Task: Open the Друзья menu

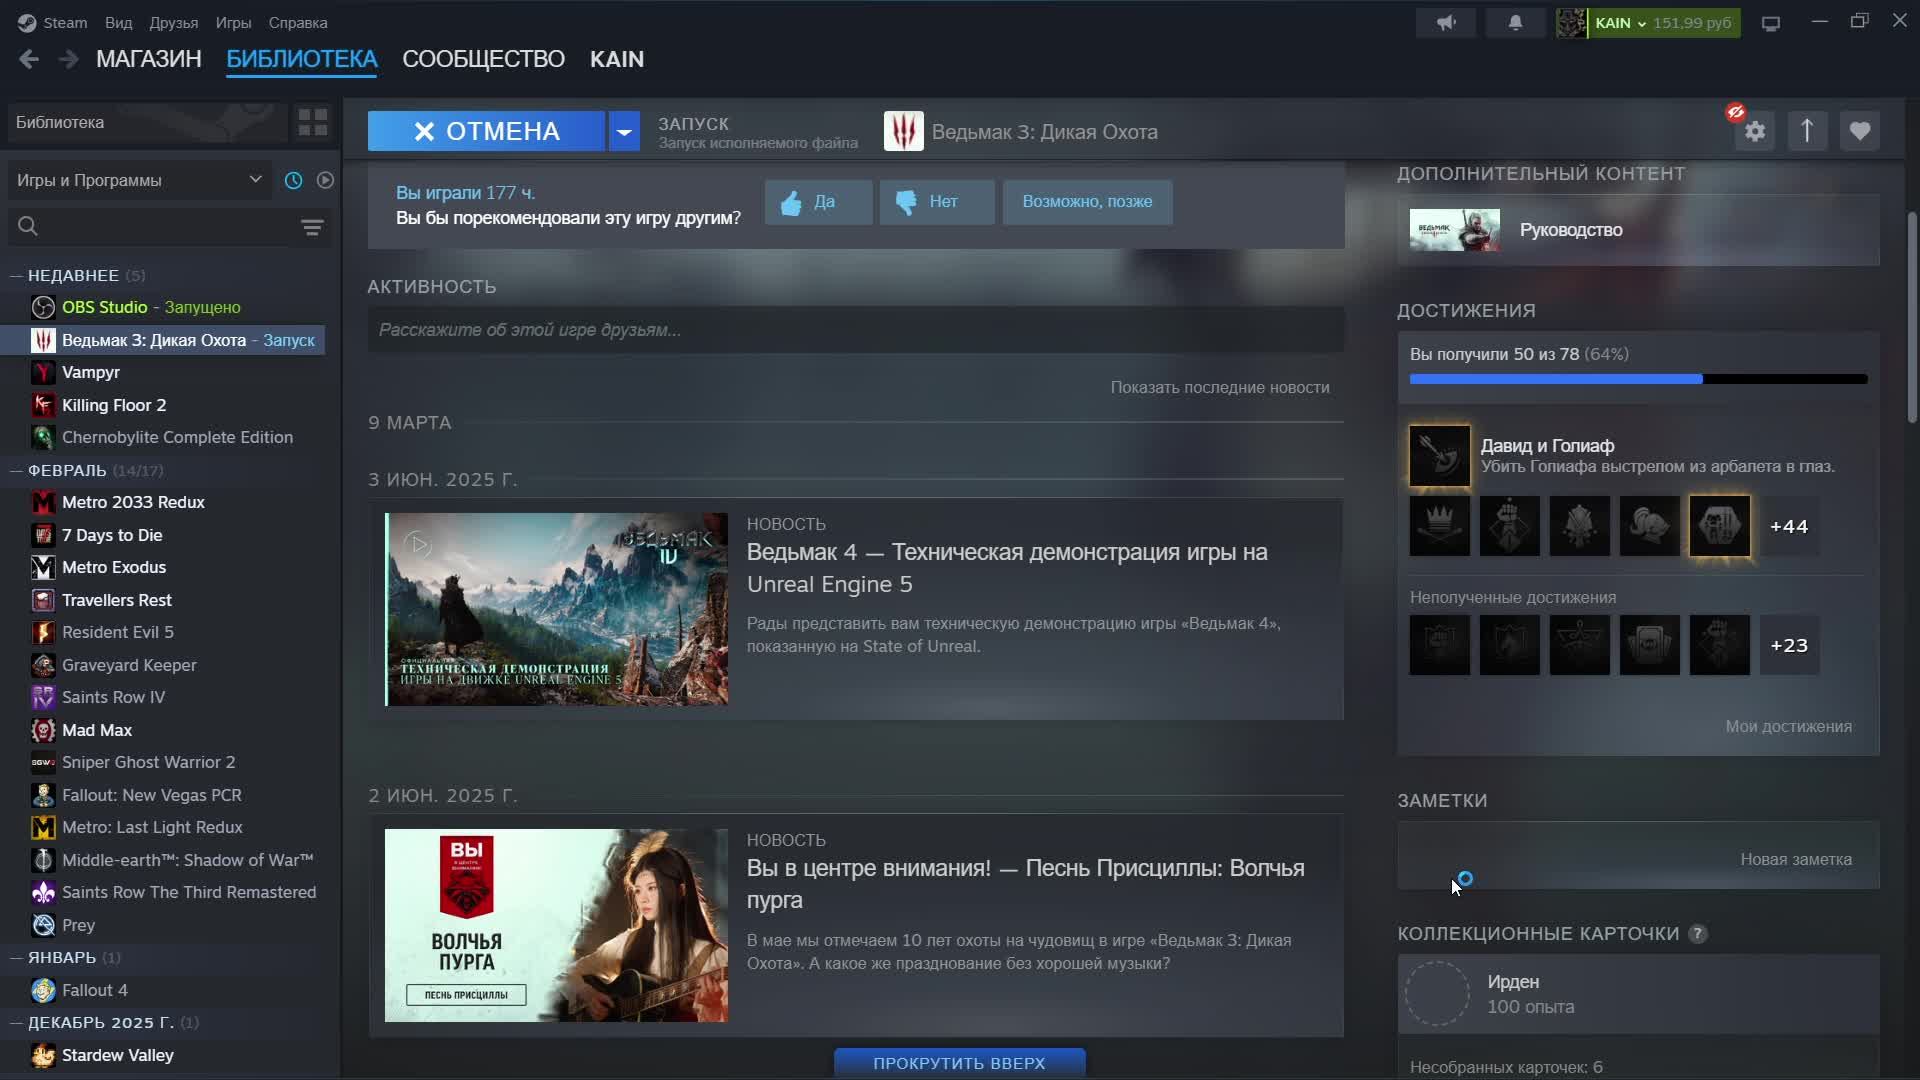Action: pos(173,22)
